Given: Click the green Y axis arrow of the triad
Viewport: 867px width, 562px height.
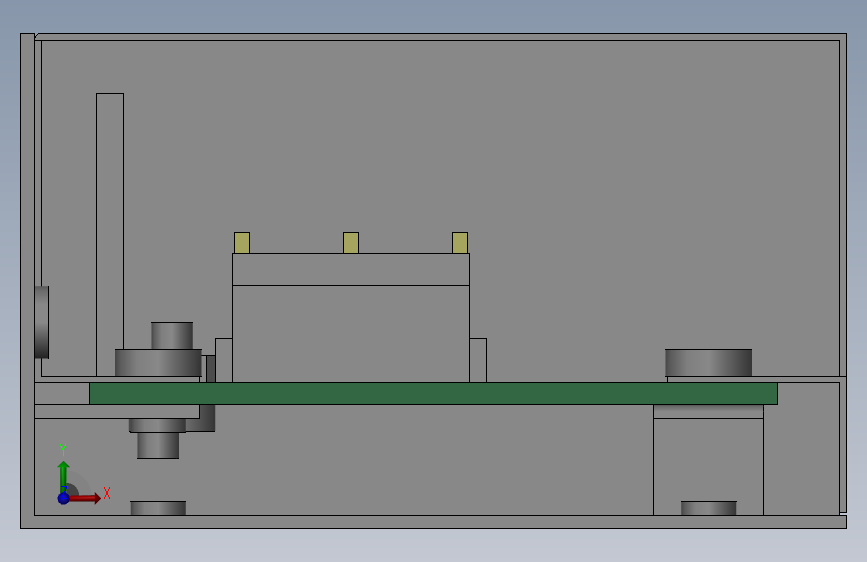Looking at the screenshot, I should click(63, 475).
